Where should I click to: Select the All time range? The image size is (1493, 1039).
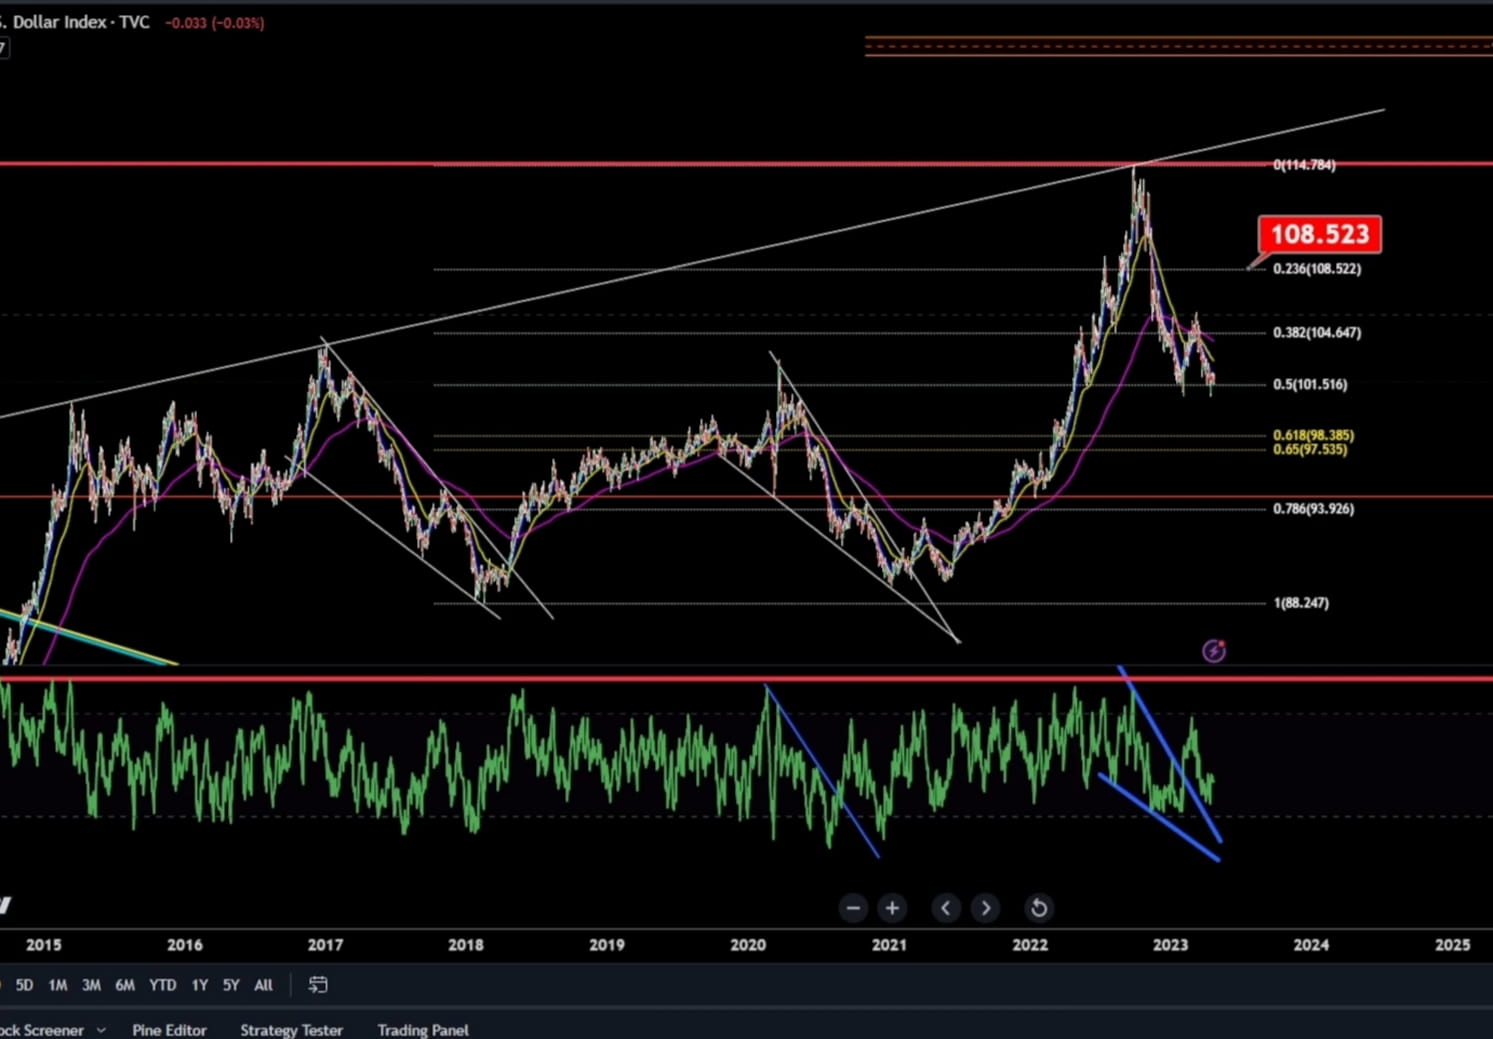(x=263, y=985)
